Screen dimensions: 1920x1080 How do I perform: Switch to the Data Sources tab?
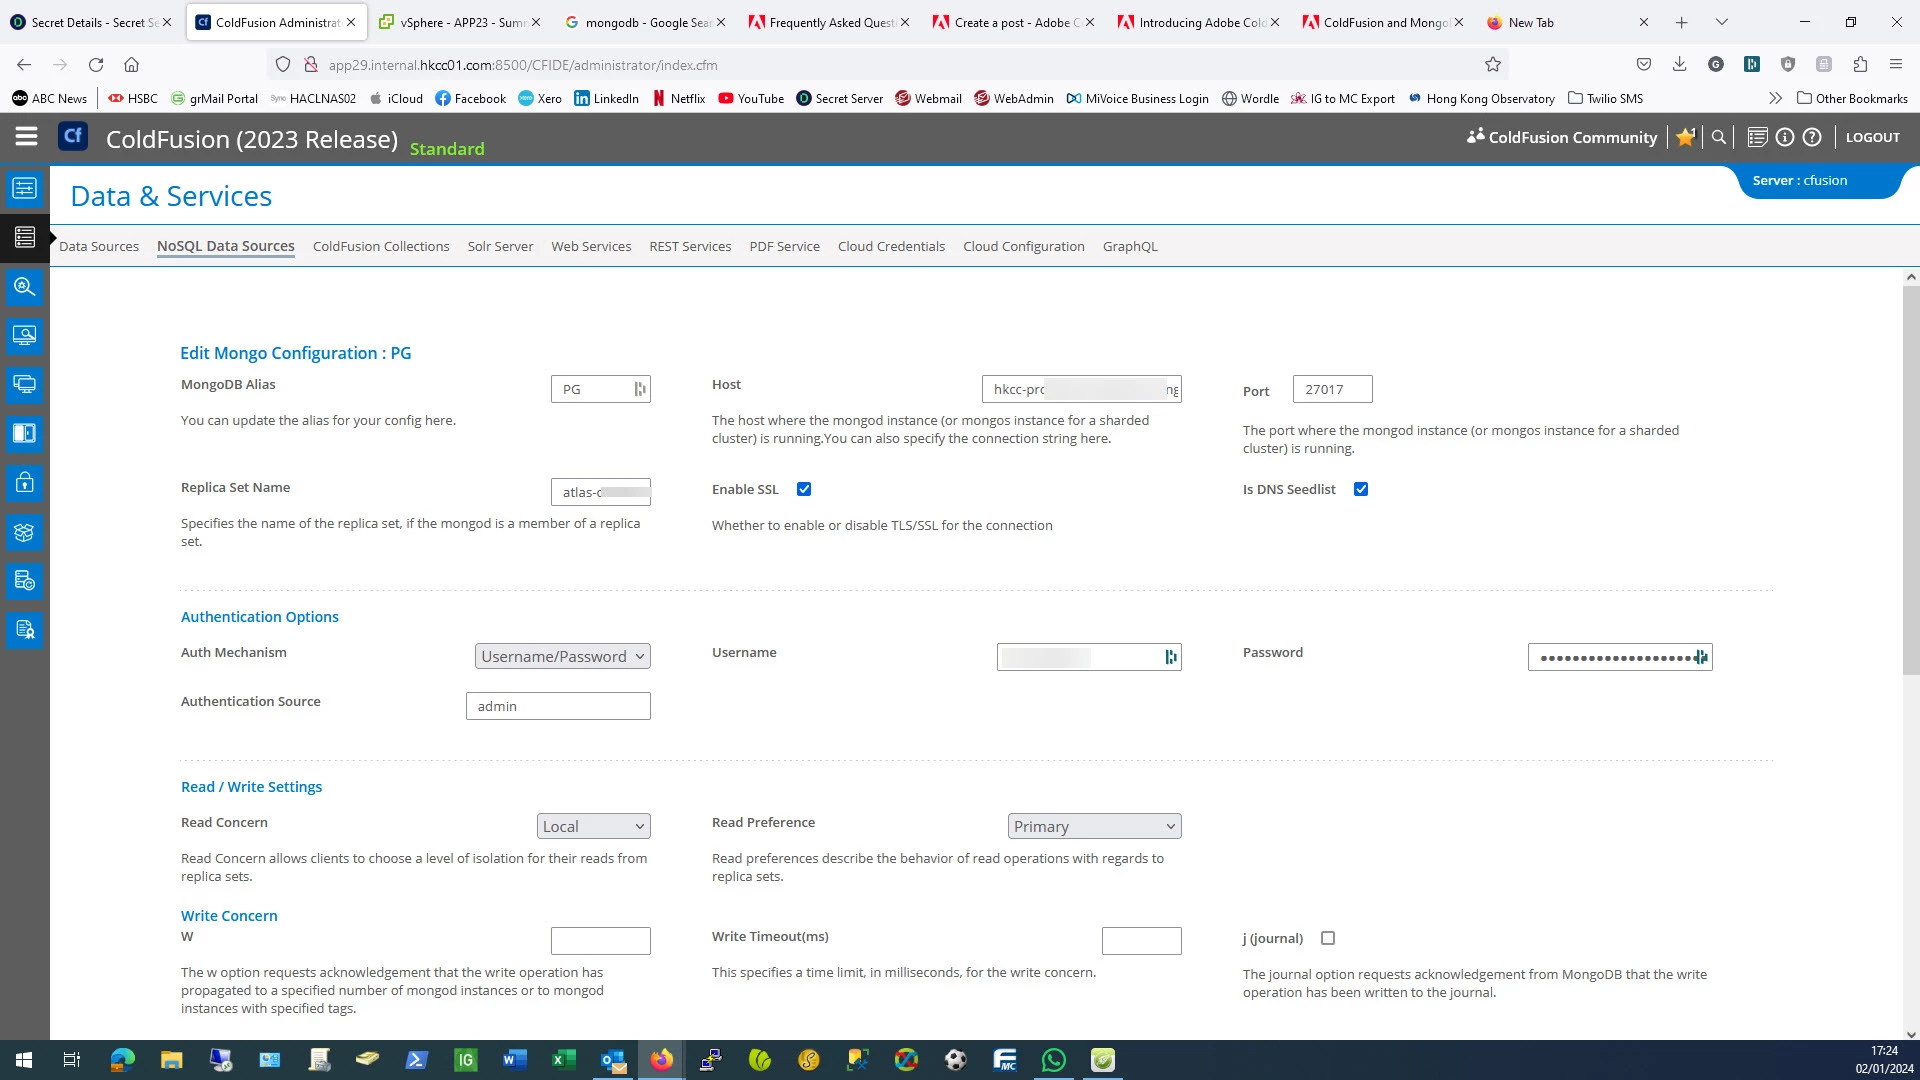pyautogui.click(x=99, y=246)
